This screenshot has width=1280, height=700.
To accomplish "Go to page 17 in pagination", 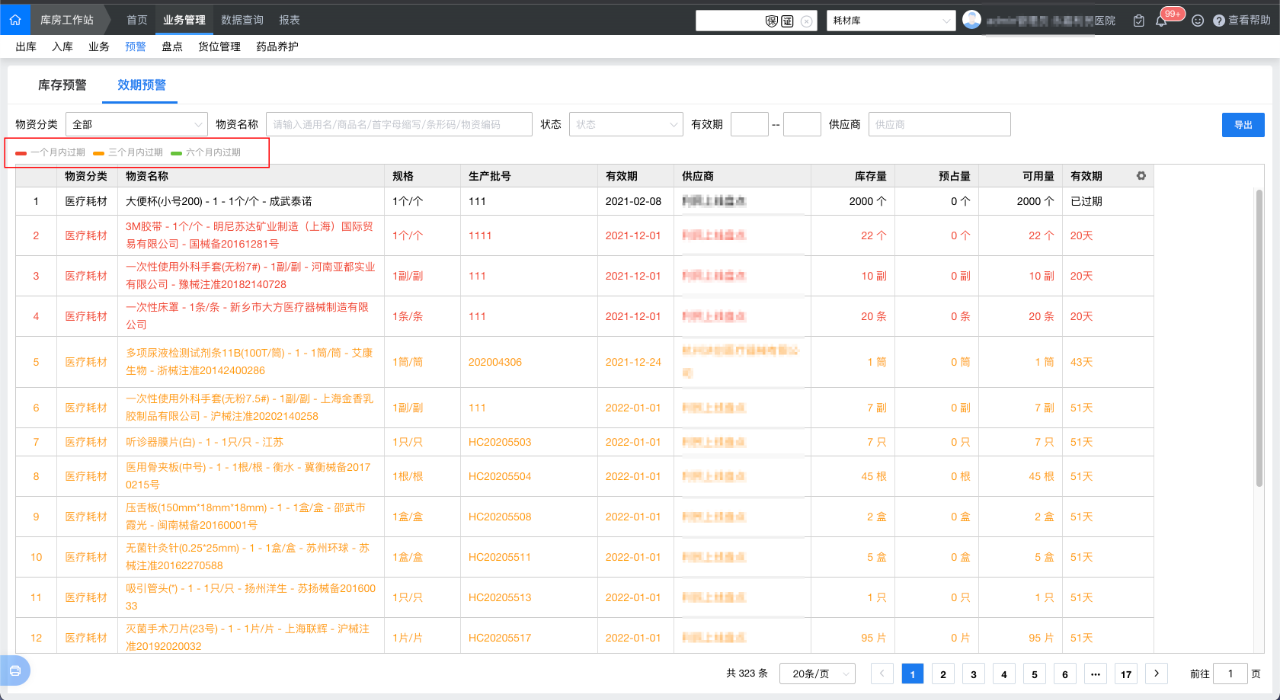I will click(1125, 674).
